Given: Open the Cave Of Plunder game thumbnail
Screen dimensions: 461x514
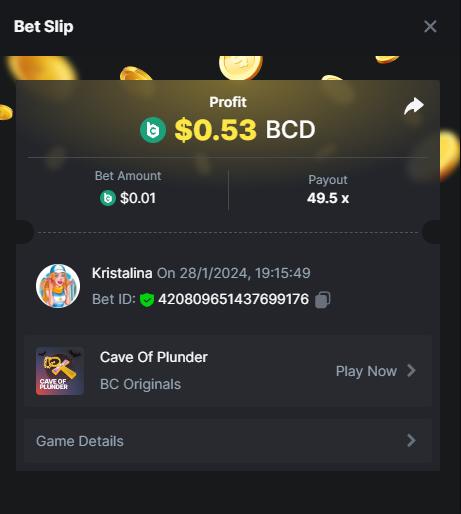Looking at the screenshot, I should (x=60, y=371).
